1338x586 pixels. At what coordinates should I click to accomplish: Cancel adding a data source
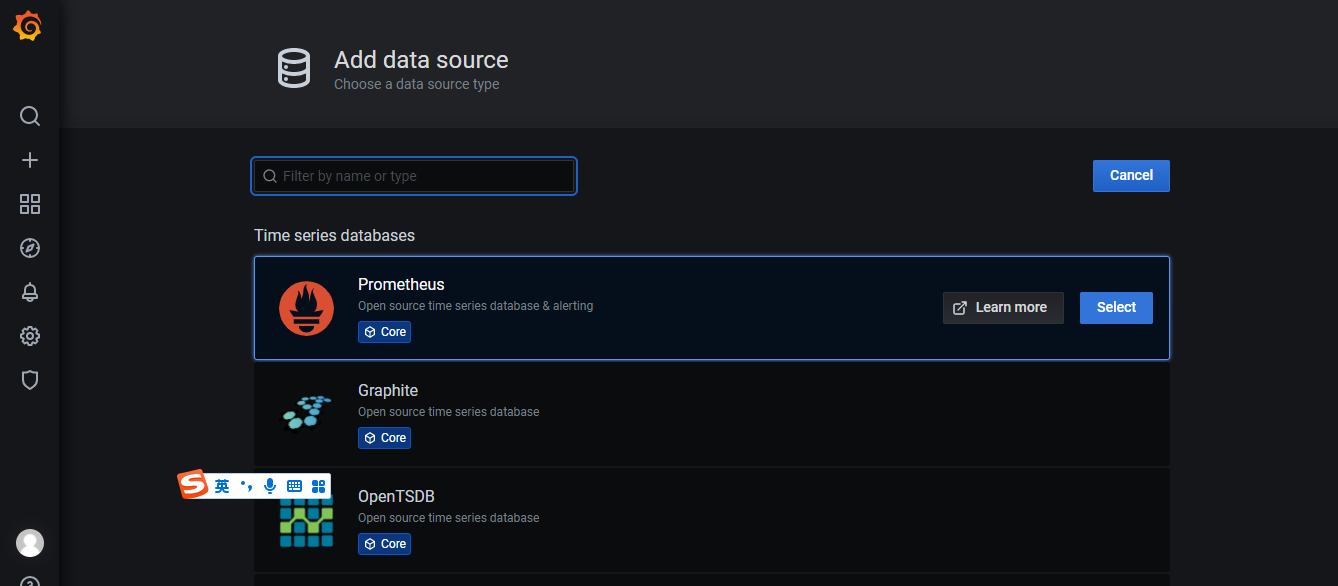[1131, 175]
